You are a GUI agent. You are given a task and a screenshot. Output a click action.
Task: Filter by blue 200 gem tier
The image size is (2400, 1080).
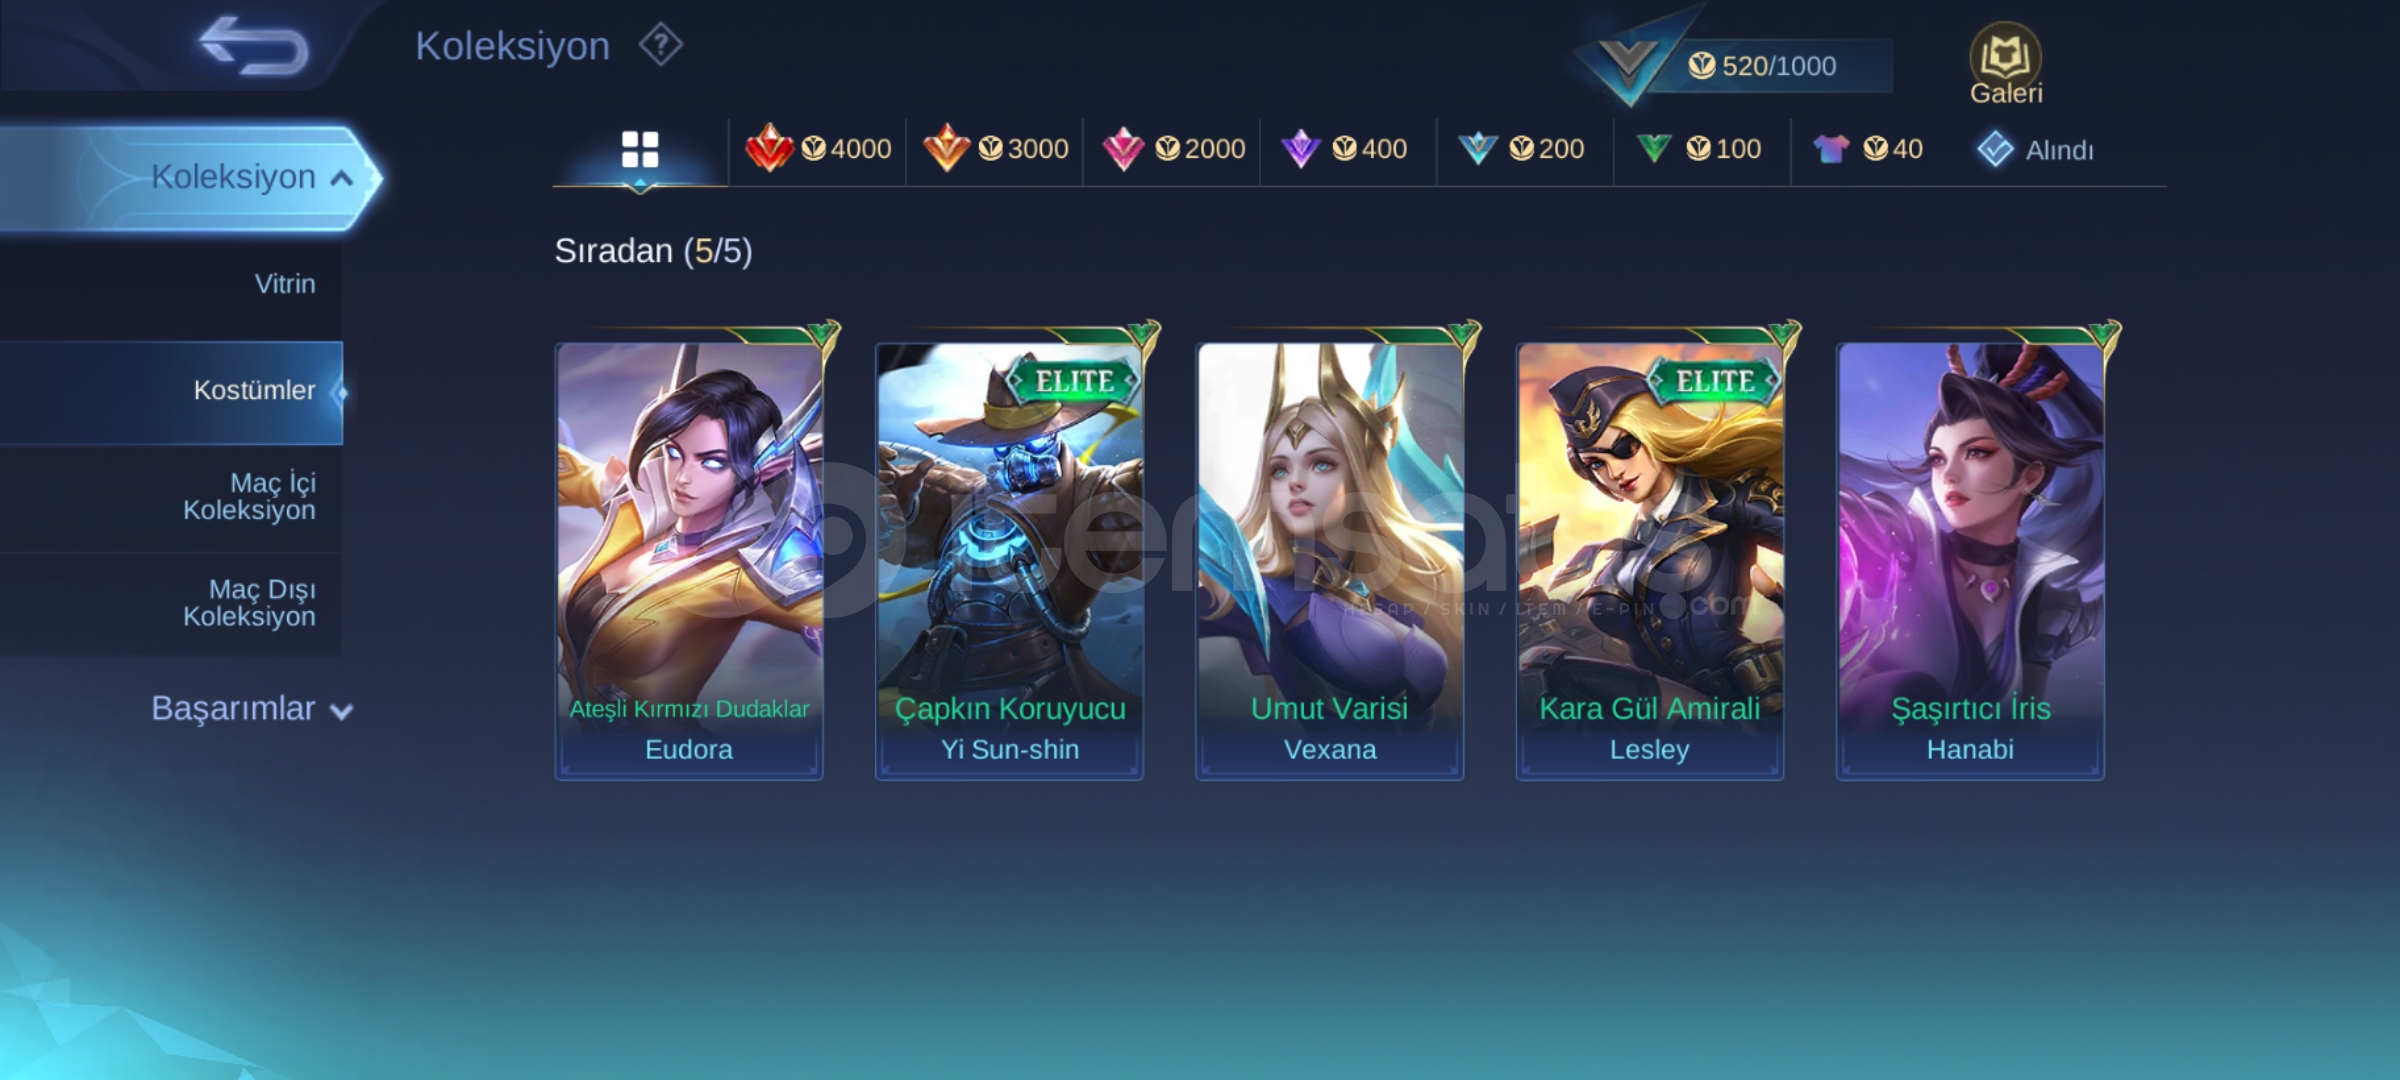coord(1521,149)
